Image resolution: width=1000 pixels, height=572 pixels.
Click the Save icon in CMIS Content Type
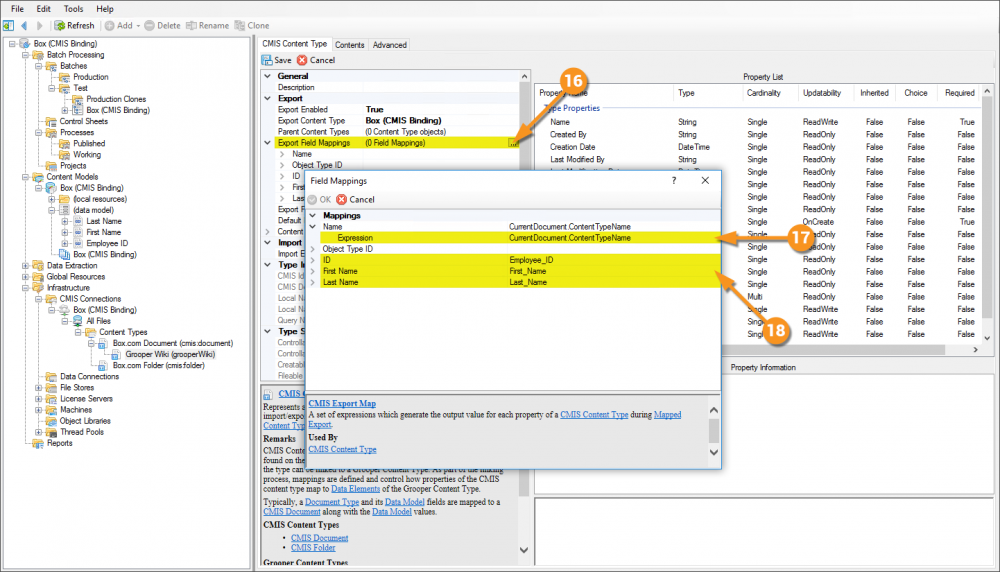click(x=267, y=60)
